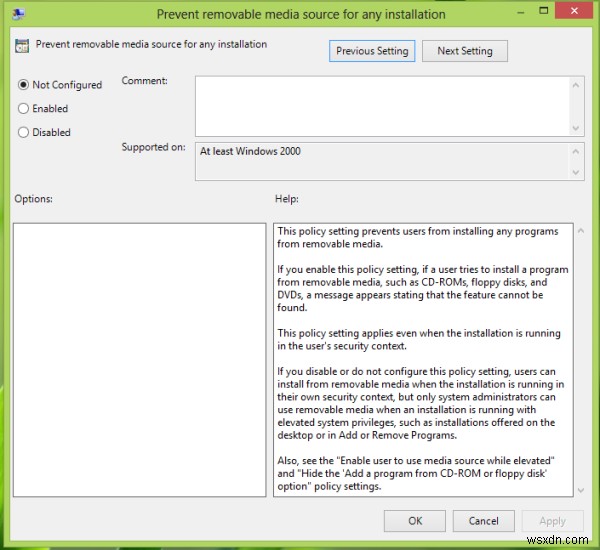Confirm with the OK button
The image size is (600, 550).
(415, 521)
